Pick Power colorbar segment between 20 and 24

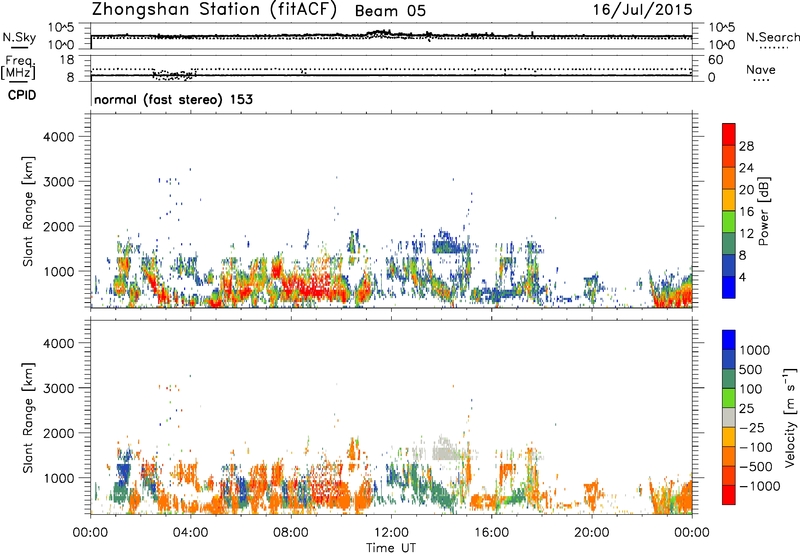pyautogui.click(x=729, y=179)
